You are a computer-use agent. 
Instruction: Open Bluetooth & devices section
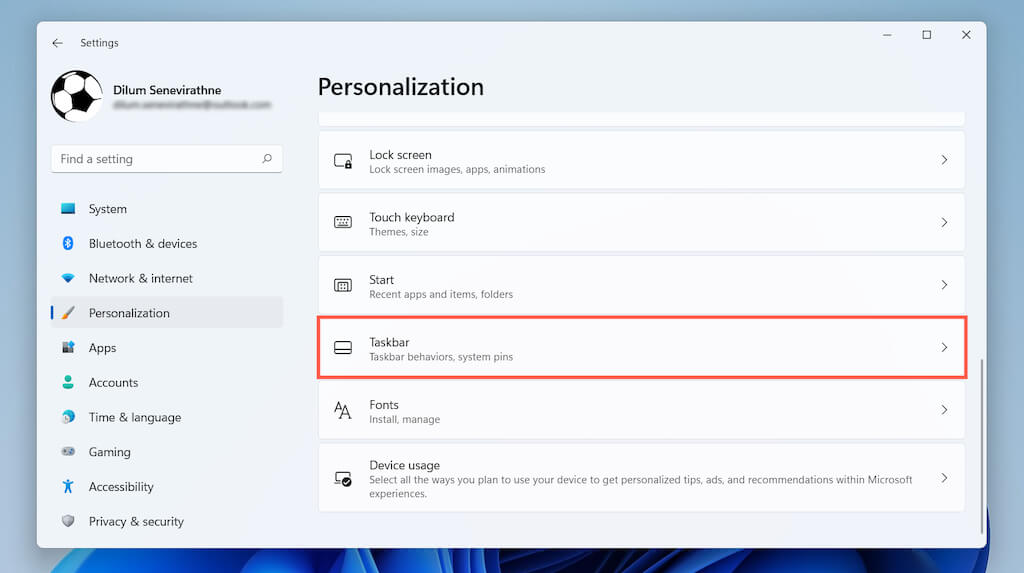pos(167,244)
